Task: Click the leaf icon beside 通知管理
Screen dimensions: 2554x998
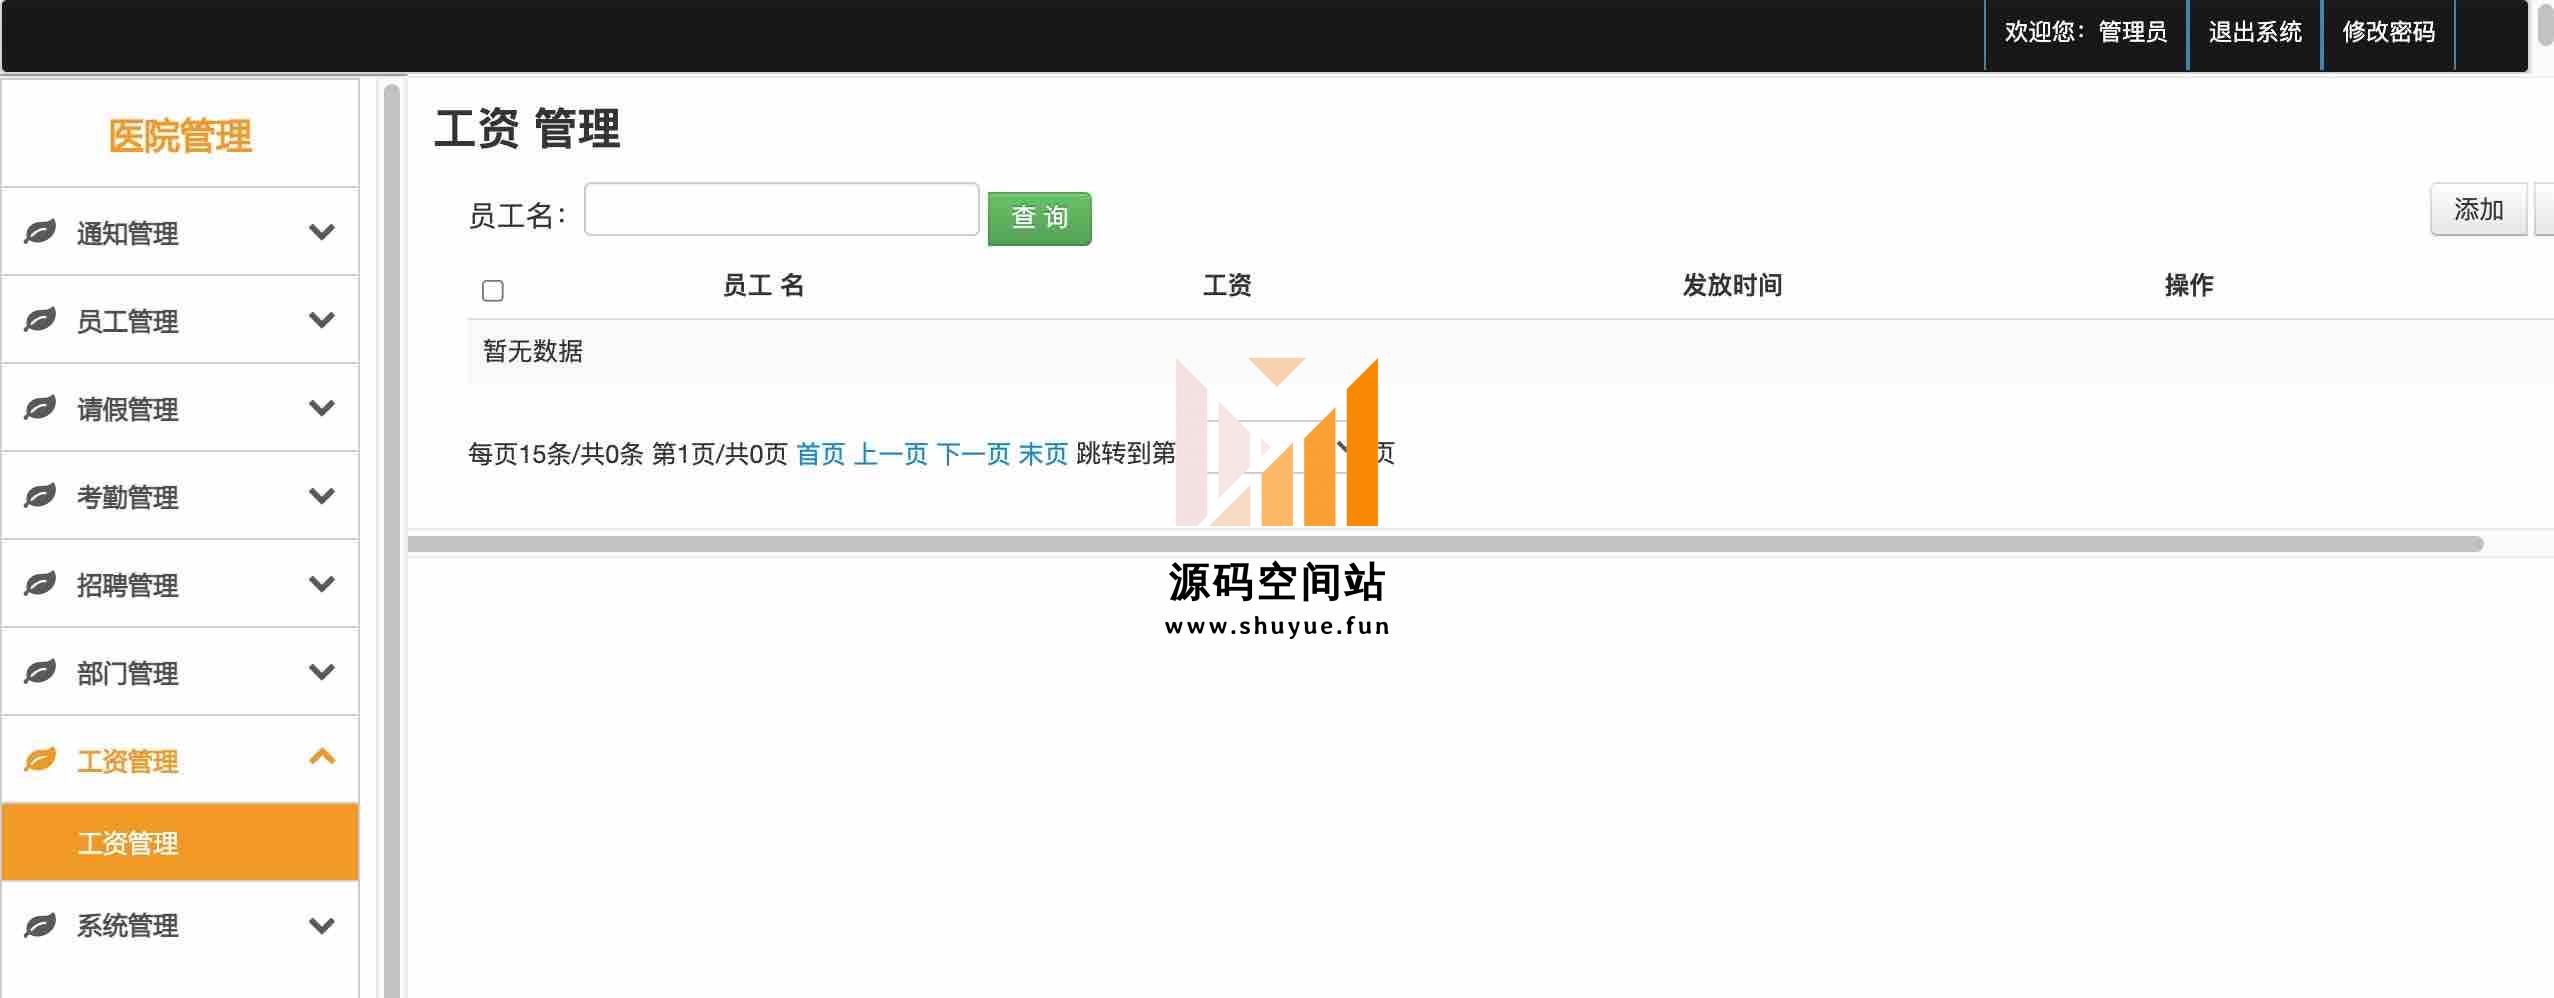Action: click(40, 232)
